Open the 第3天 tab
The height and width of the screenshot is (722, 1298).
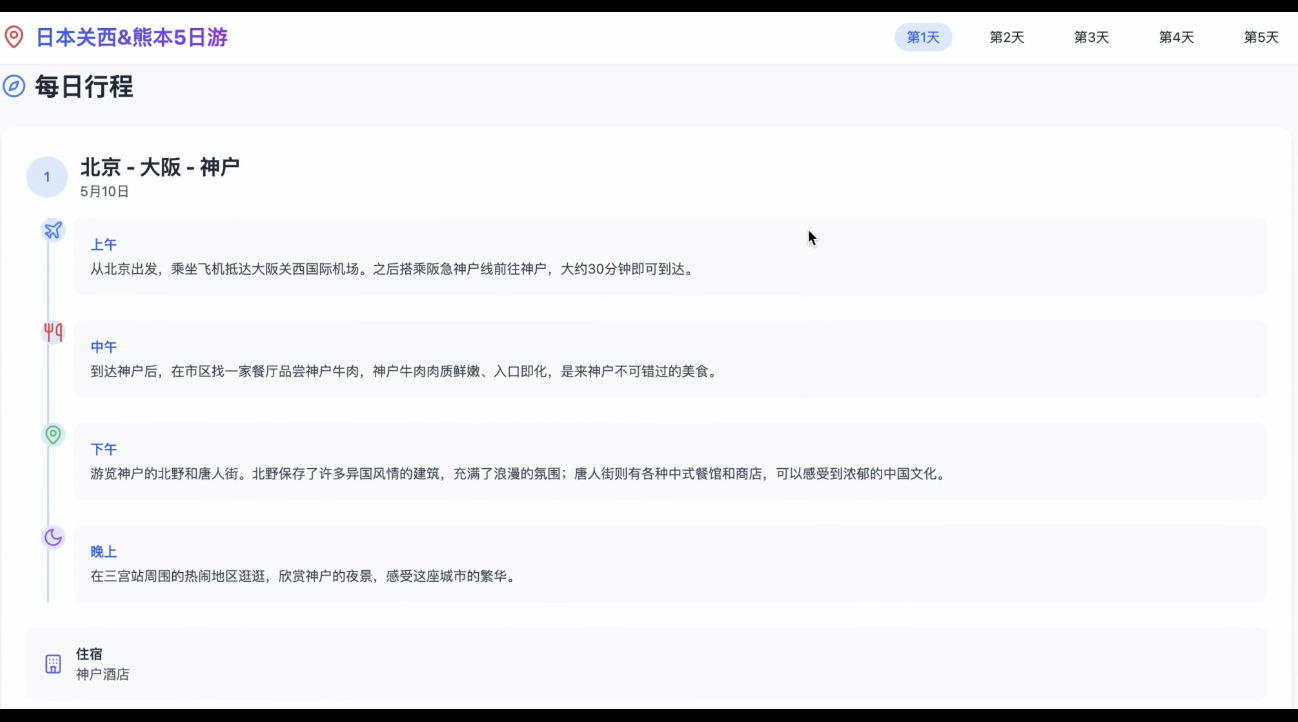1092,37
